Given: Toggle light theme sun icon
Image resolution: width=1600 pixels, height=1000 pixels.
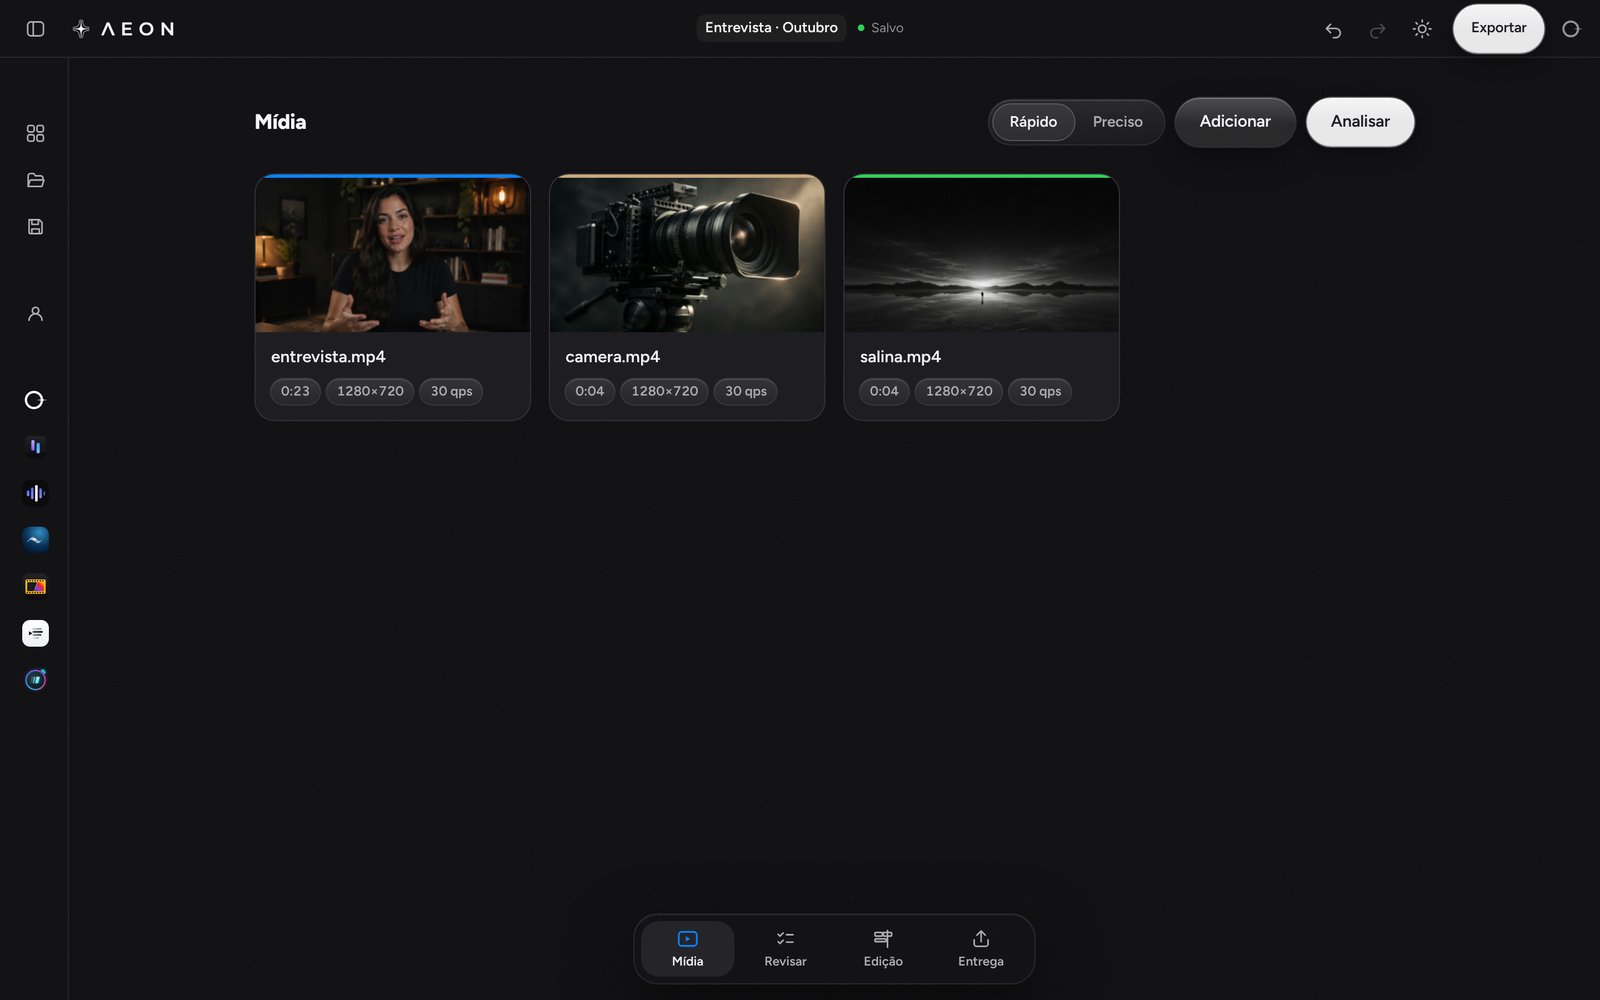Looking at the screenshot, I should [x=1422, y=29].
